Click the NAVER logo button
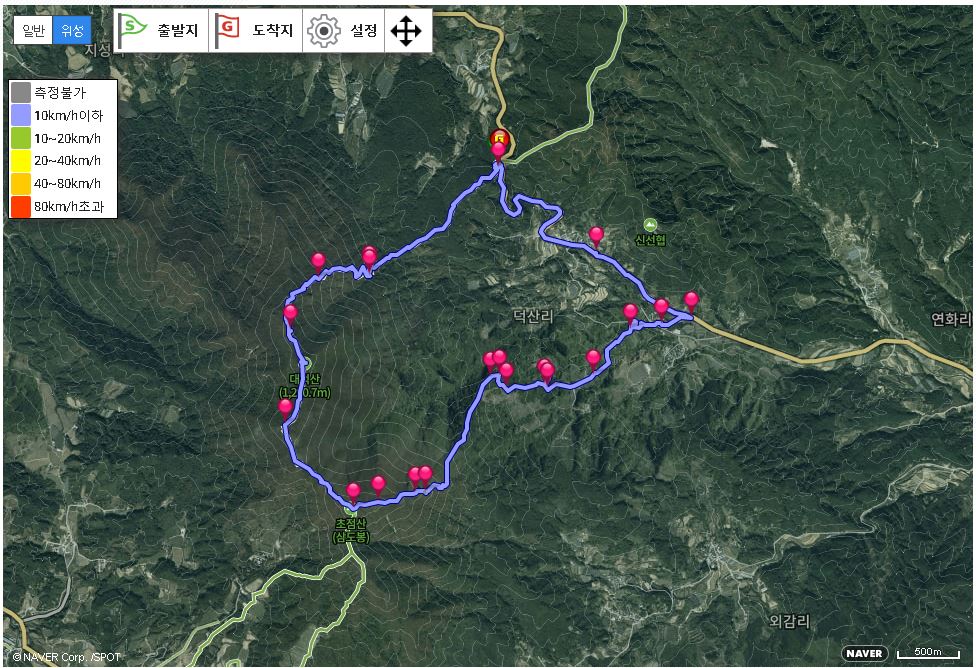 coord(864,653)
